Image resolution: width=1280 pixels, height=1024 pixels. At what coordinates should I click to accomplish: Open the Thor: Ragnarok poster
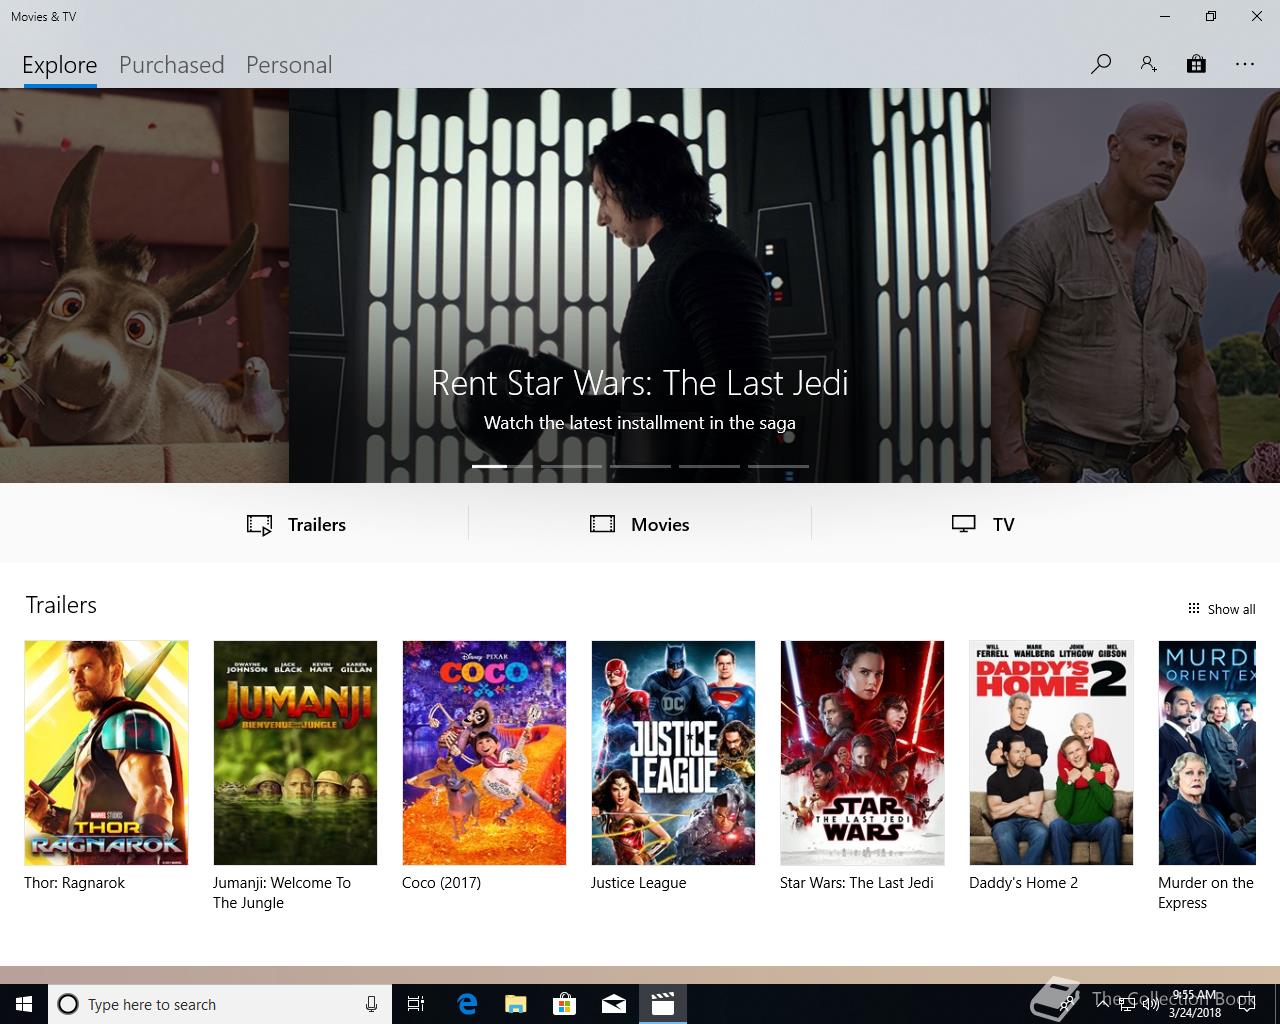106,753
